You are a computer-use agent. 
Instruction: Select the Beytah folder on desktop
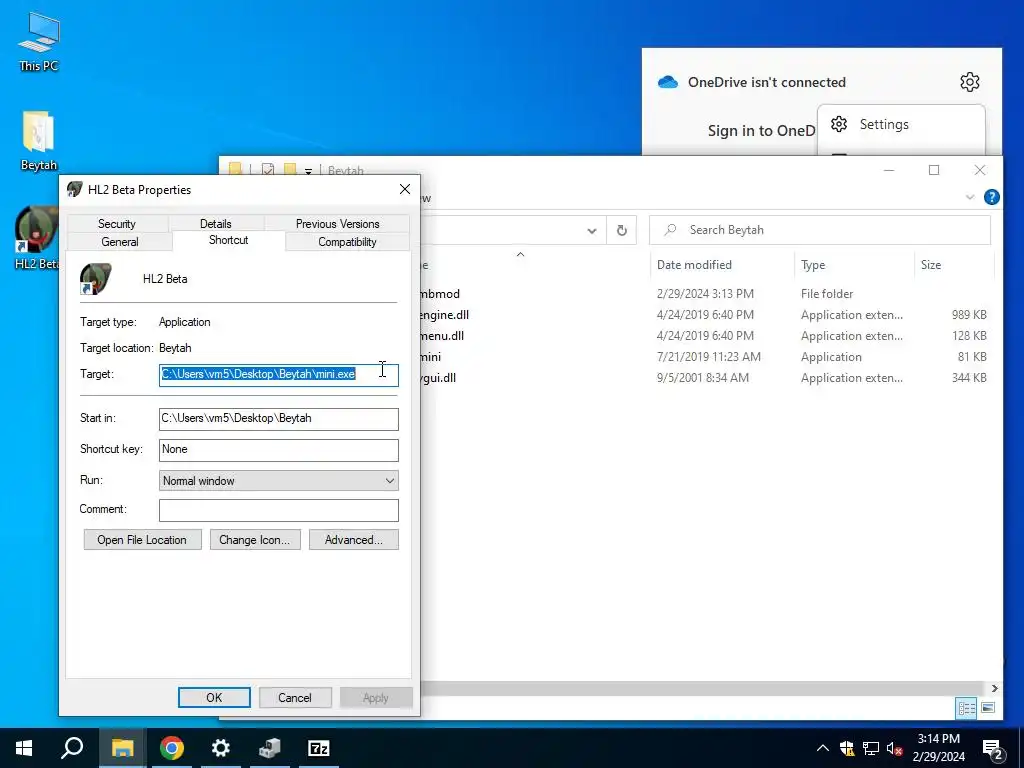click(x=39, y=141)
